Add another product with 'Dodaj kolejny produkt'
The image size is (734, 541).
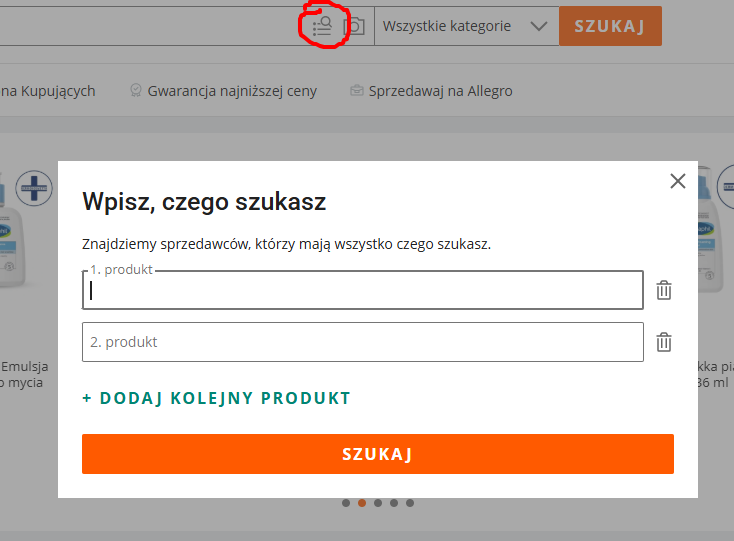pyautogui.click(x=217, y=398)
